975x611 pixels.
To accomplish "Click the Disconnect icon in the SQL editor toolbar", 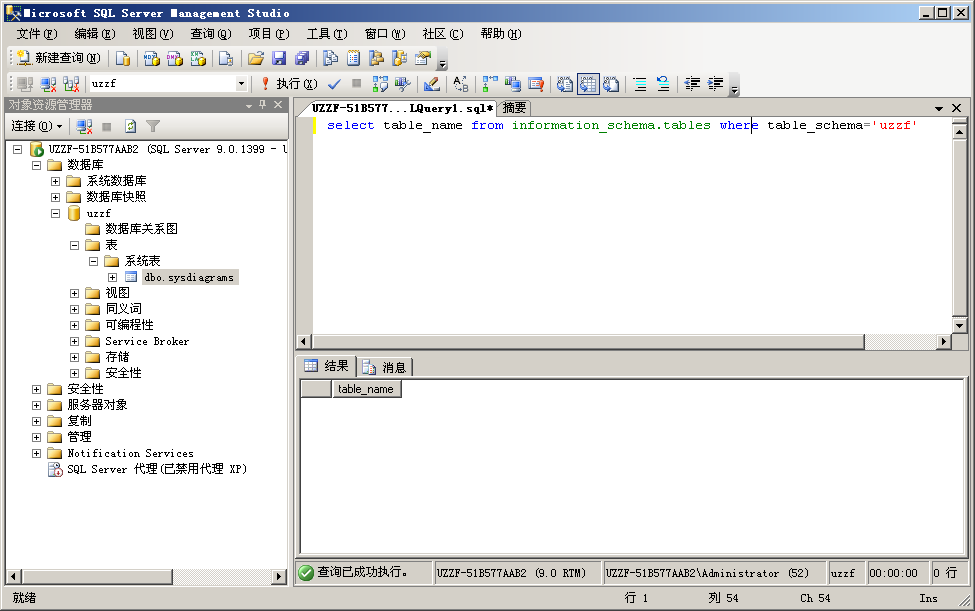I will pyautogui.click(x=48, y=84).
